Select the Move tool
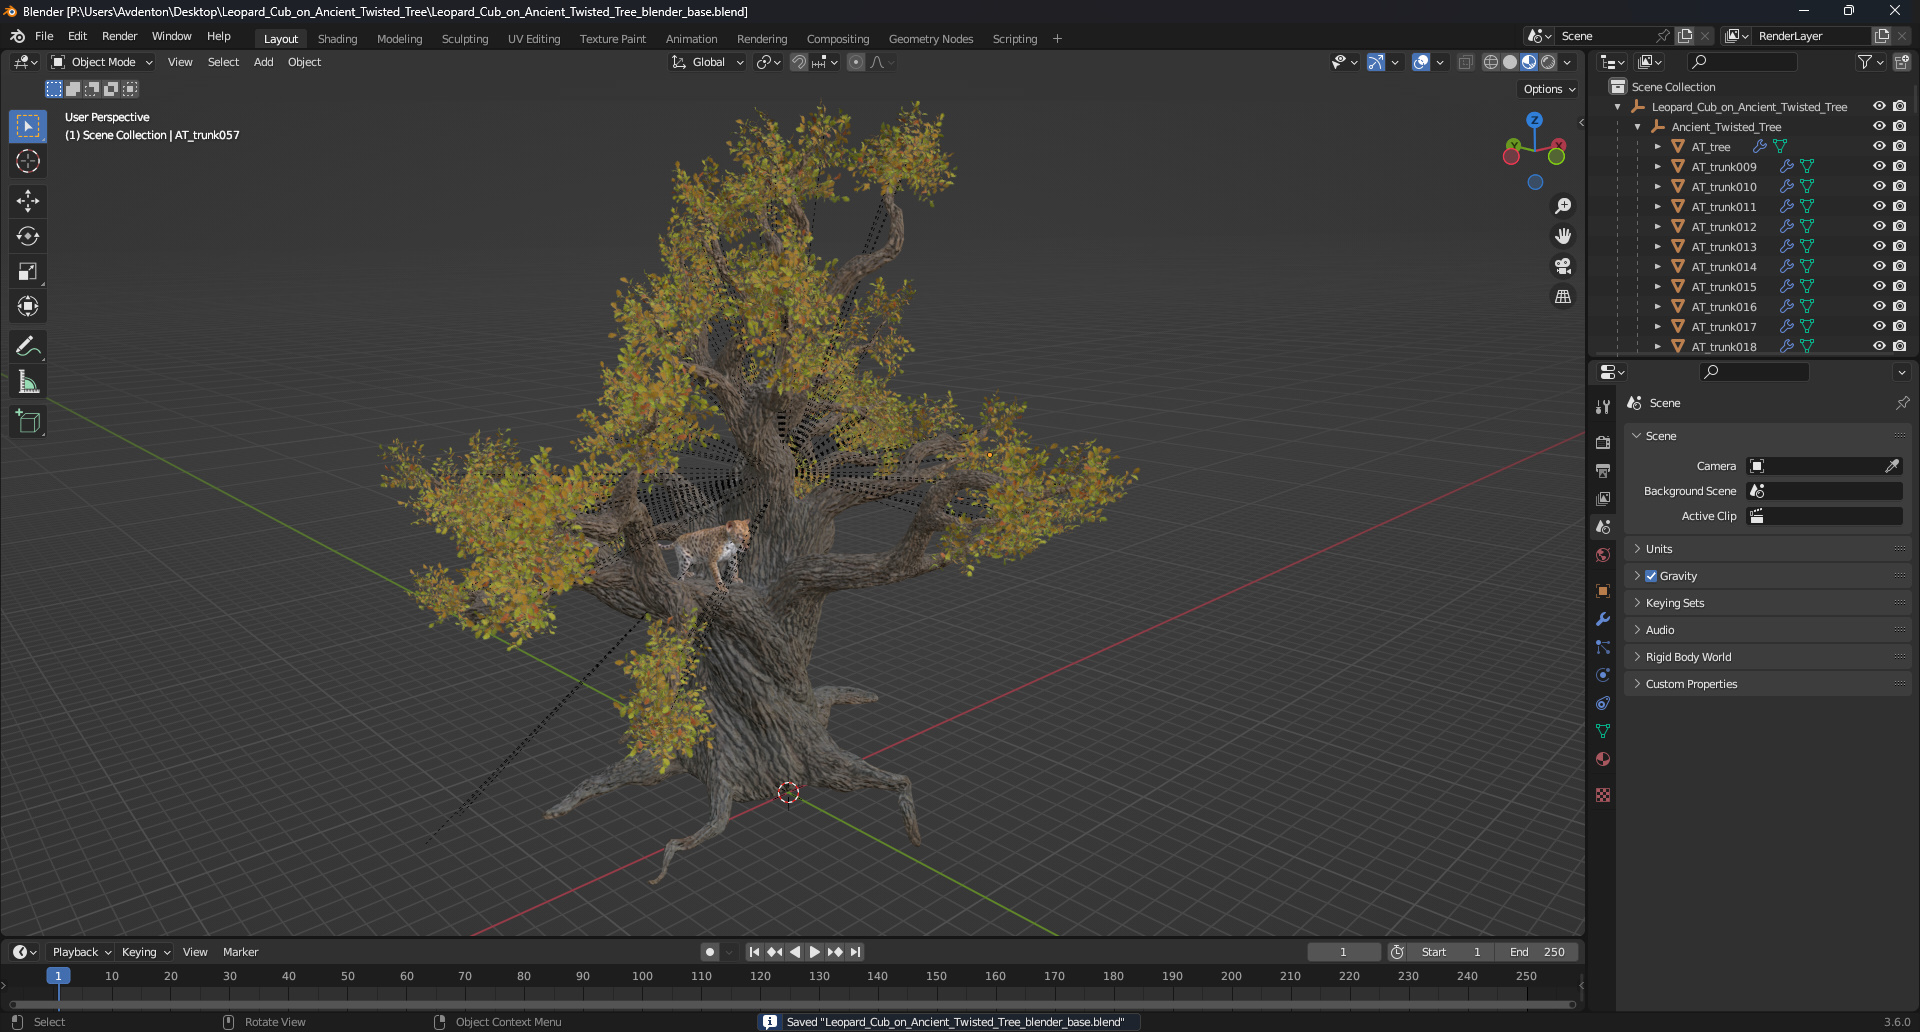The width and height of the screenshot is (1920, 1032). pyautogui.click(x=28, y=201)
